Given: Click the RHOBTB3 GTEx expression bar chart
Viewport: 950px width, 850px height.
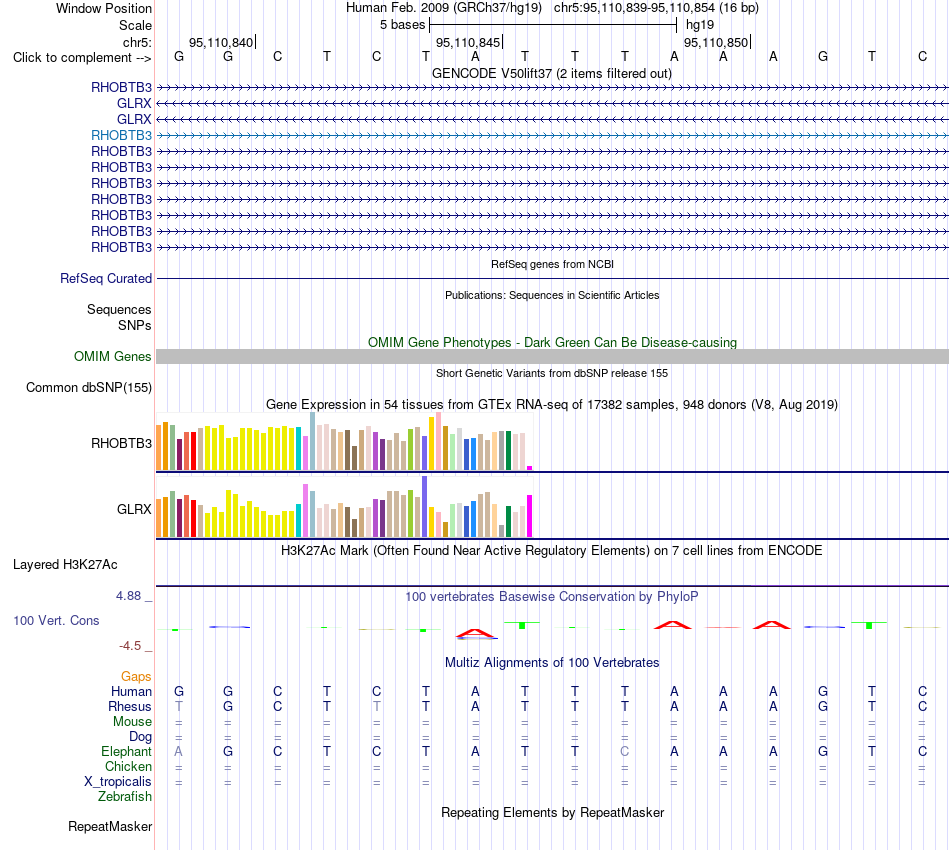Looking at the screenshot, I should pyautogui.click(x=344, y=442).
